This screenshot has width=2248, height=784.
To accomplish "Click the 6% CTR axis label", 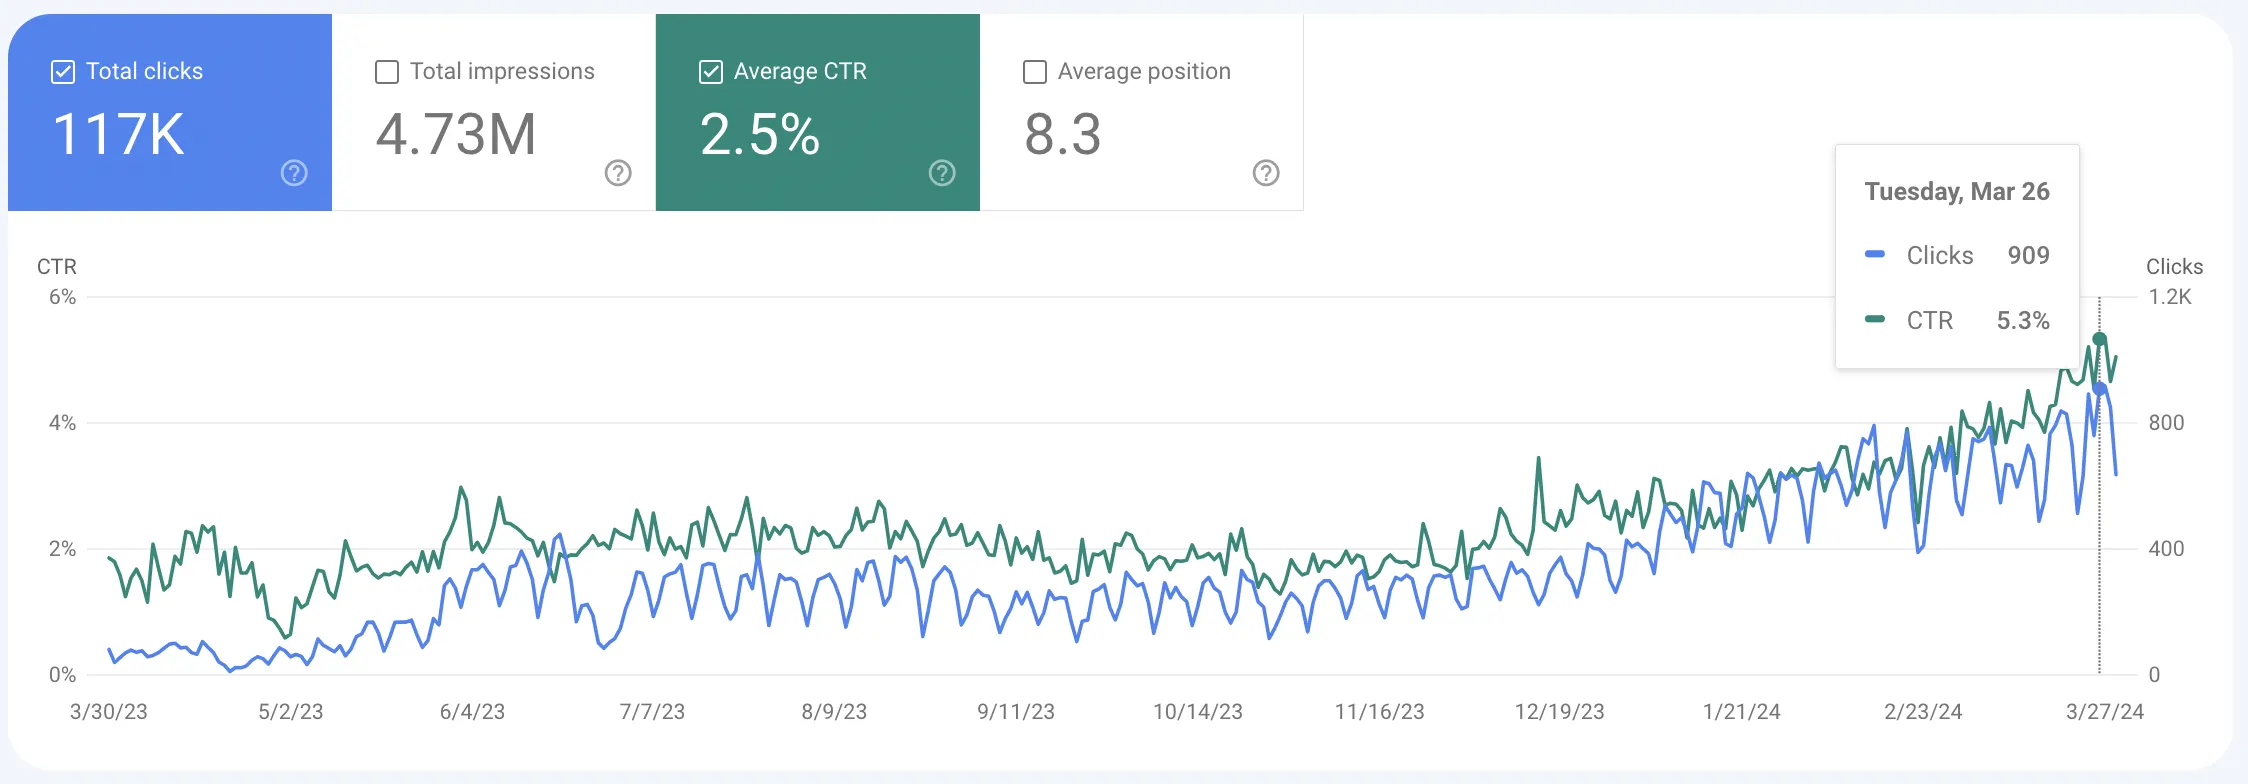I will (x=63, y=297).
